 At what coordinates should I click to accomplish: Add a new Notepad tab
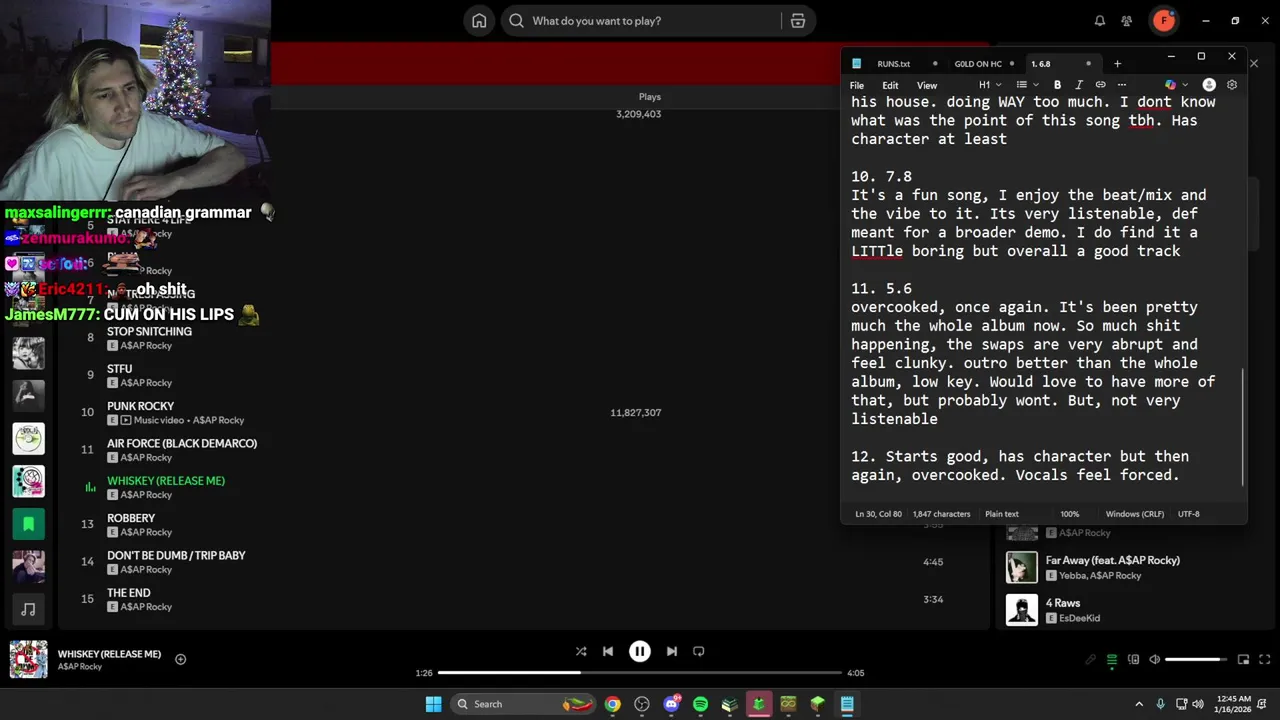[x=1118, y=64]
